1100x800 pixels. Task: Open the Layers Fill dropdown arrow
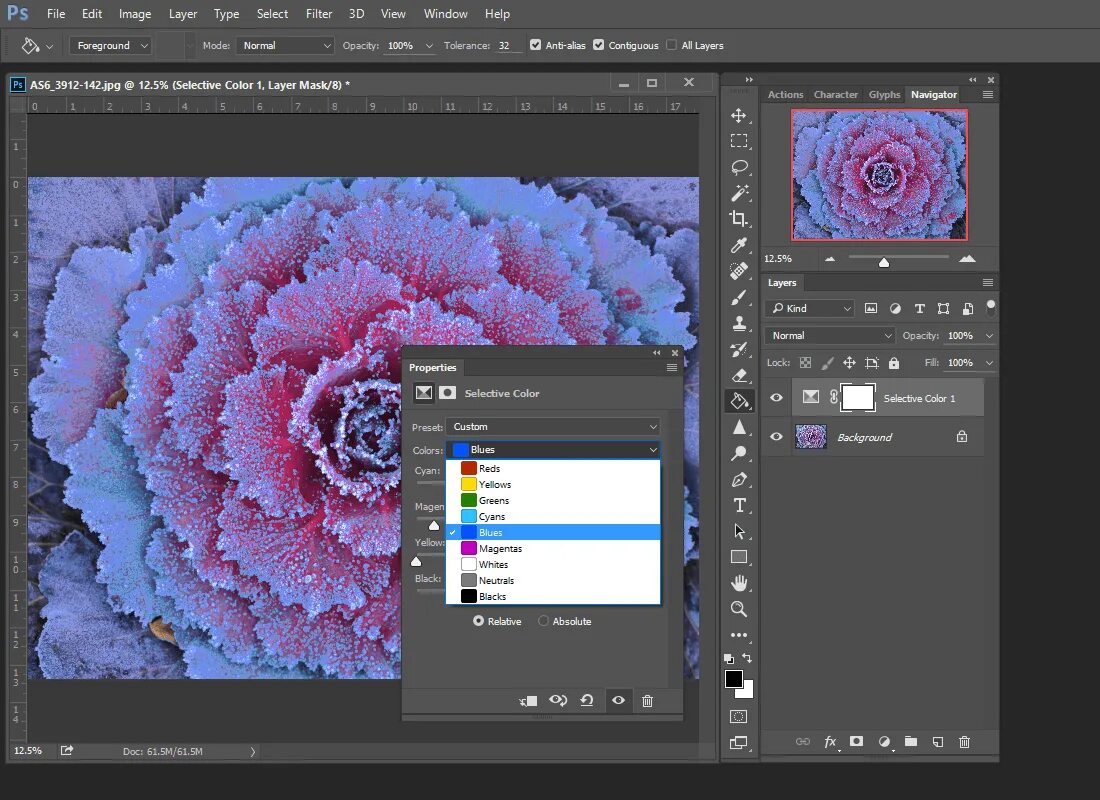click(x=989, y=363)
